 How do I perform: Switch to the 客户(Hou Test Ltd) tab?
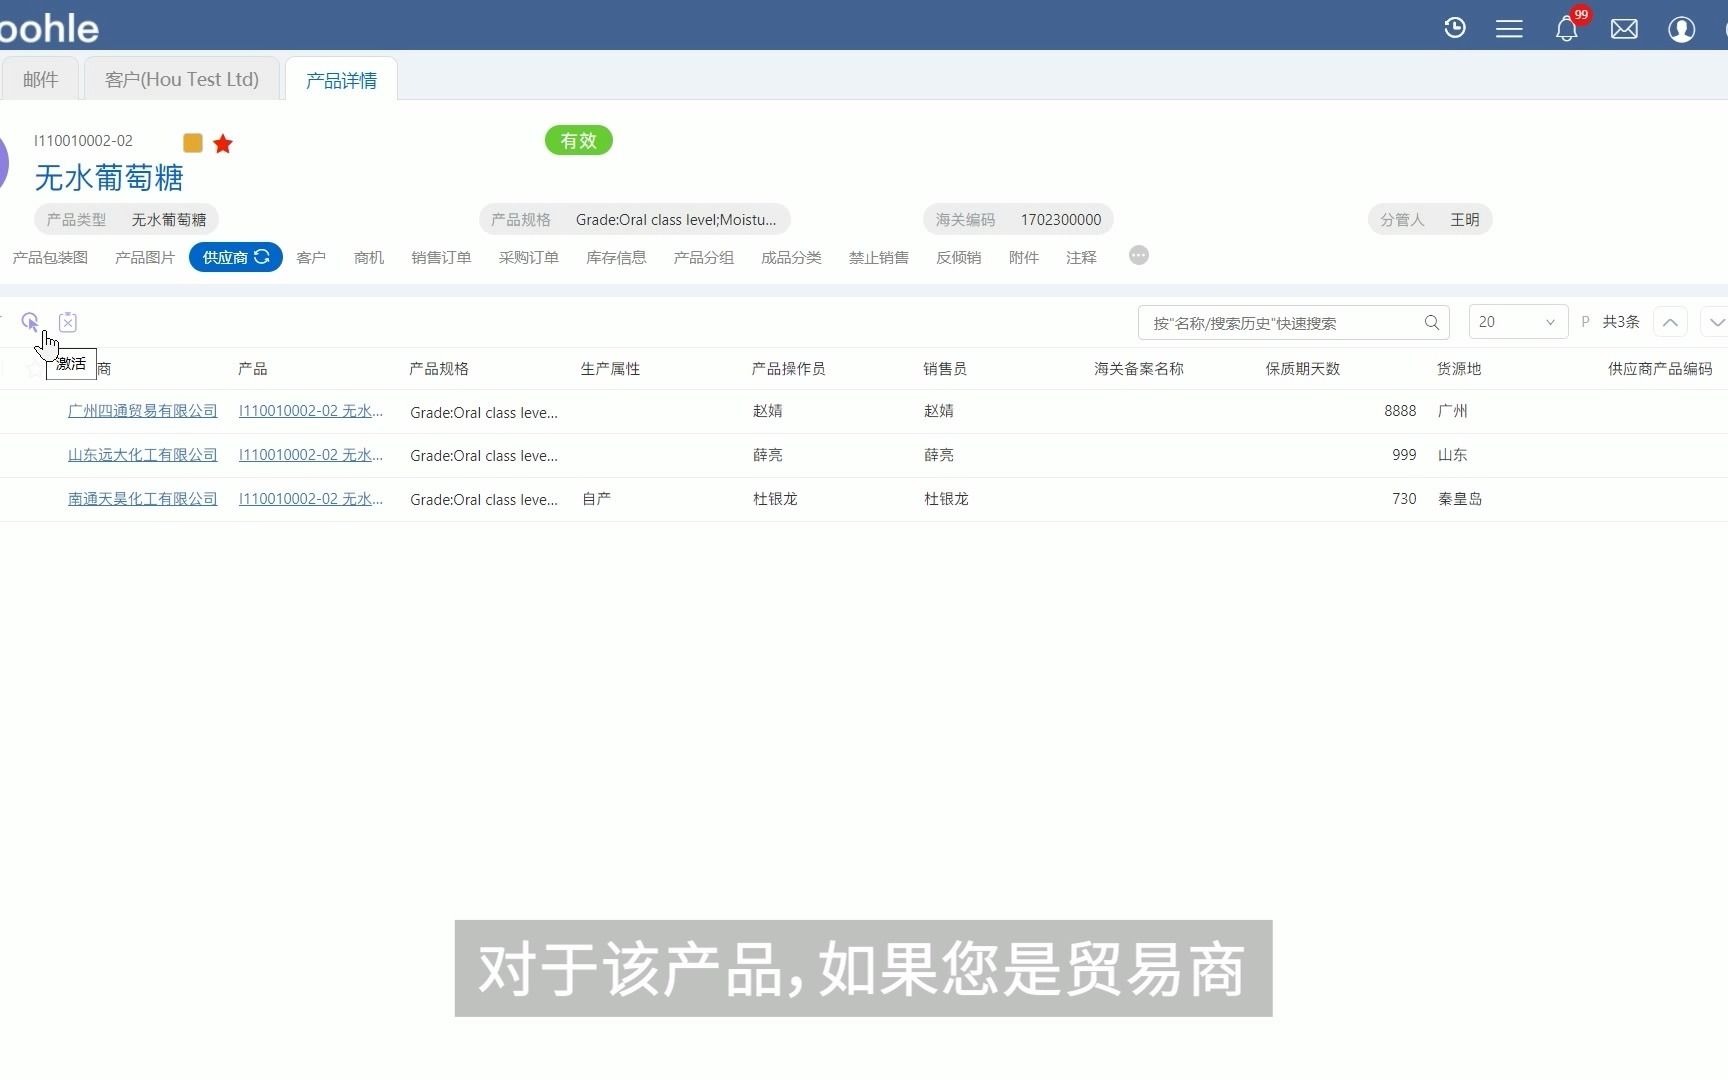coord(182,78)
